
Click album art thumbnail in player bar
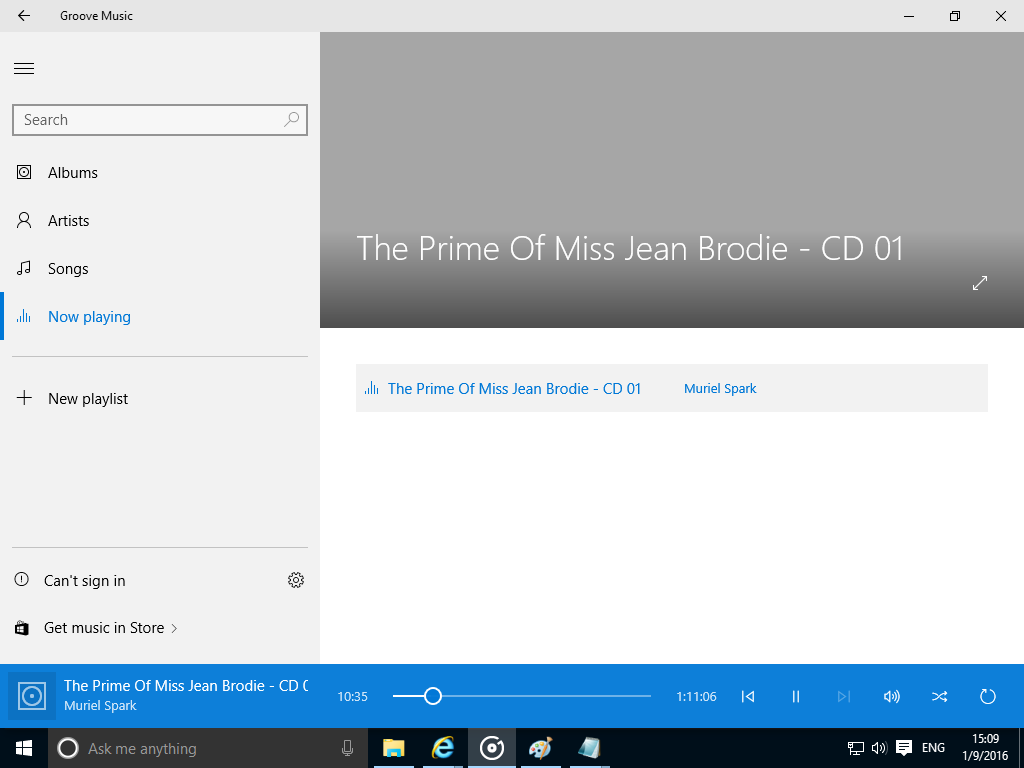pyautogui.click(x=31, y=696)
